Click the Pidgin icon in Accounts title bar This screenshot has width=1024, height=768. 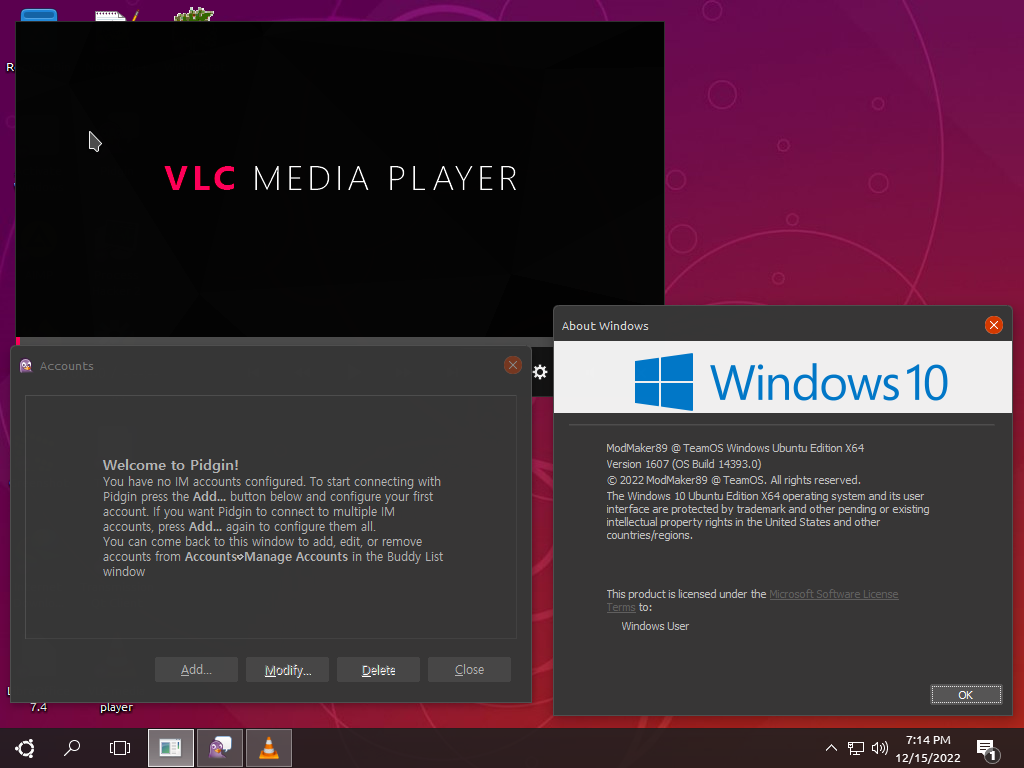[26, 366]
